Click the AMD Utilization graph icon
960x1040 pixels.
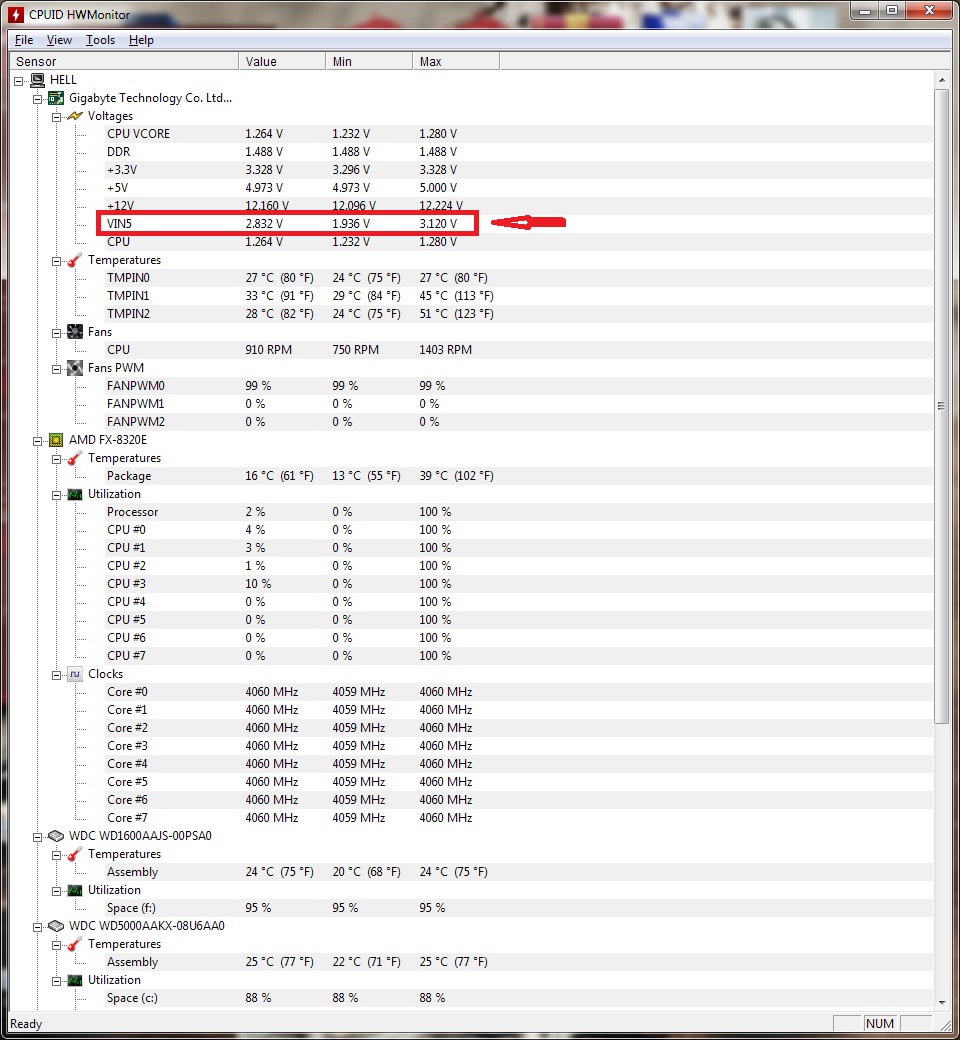75,494
